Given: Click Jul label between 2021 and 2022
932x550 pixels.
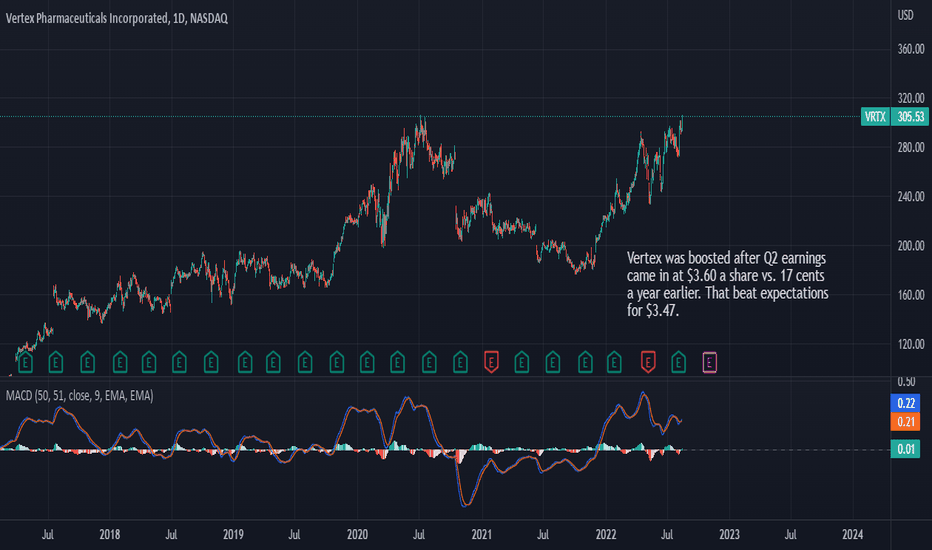Looking at the screenshot, I should [543, 535].
